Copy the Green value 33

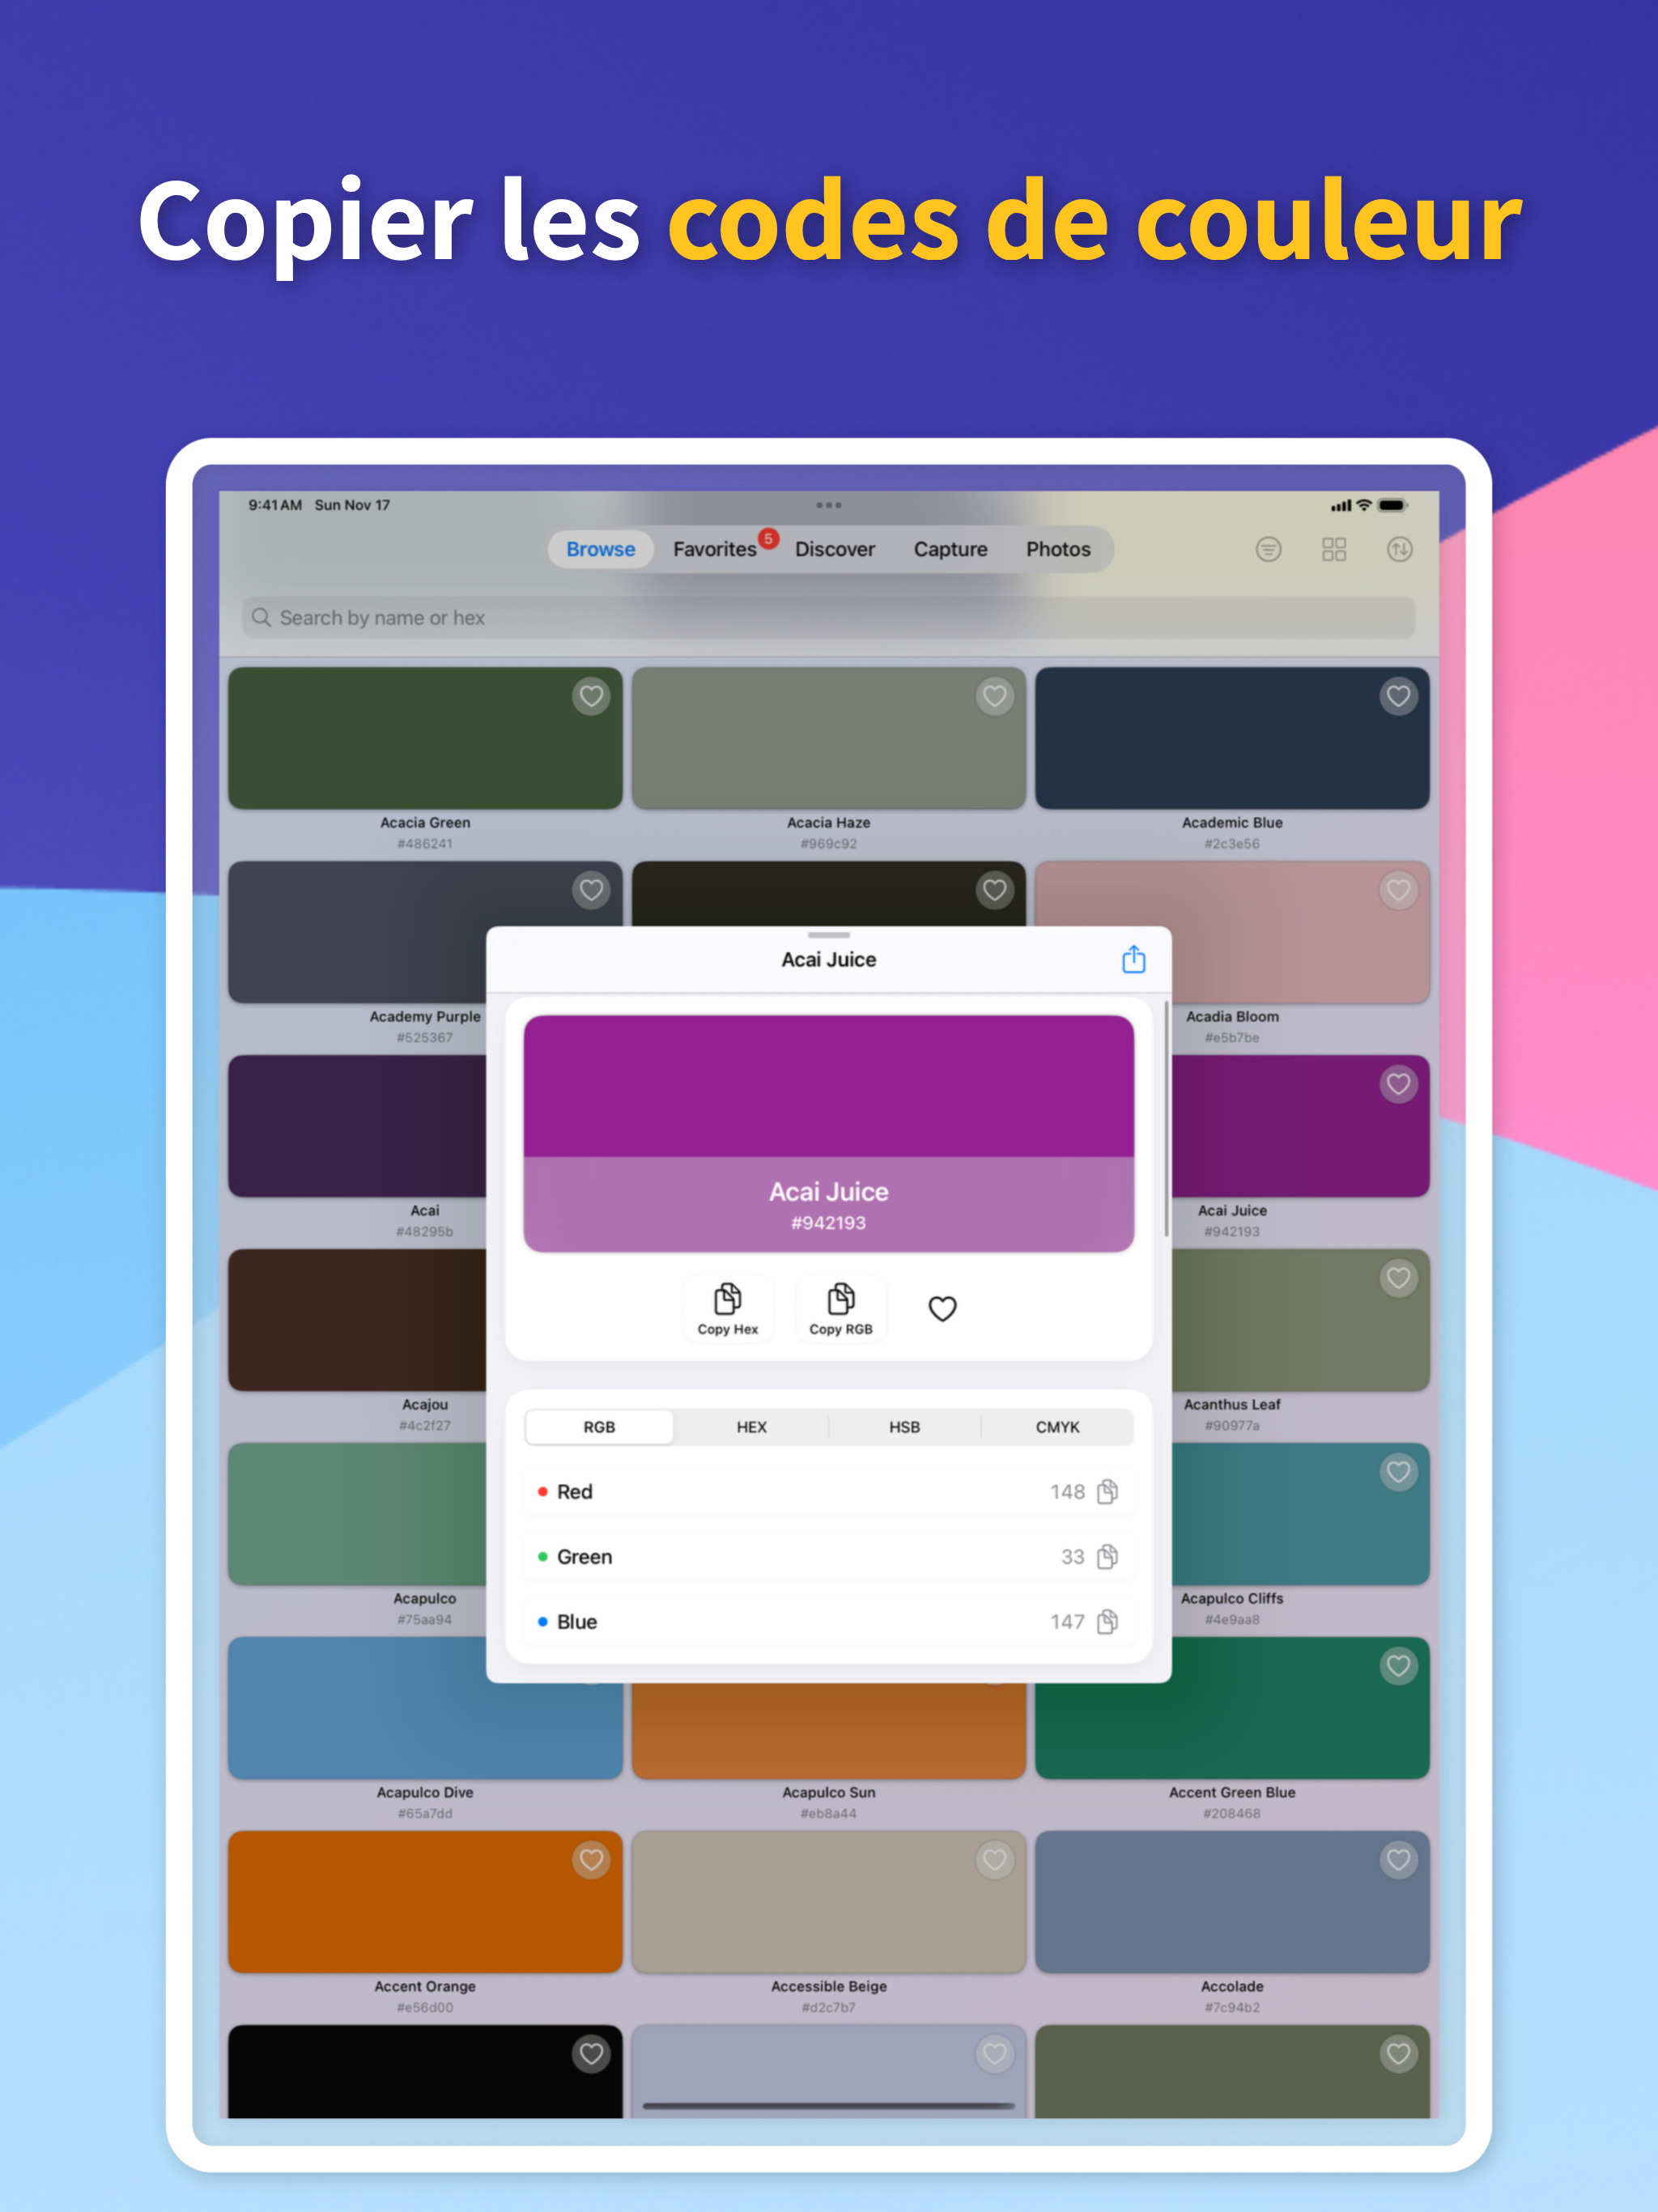point(1107,1557)
